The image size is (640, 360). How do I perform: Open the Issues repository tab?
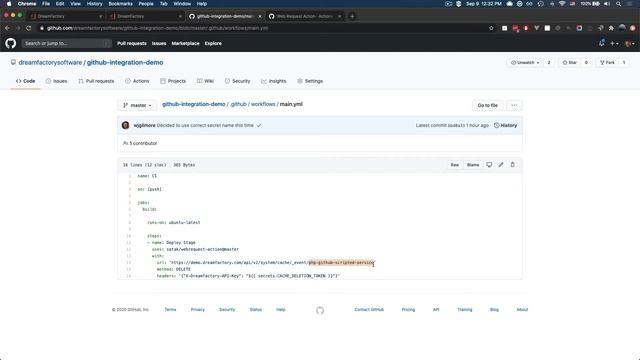point(56,81)
